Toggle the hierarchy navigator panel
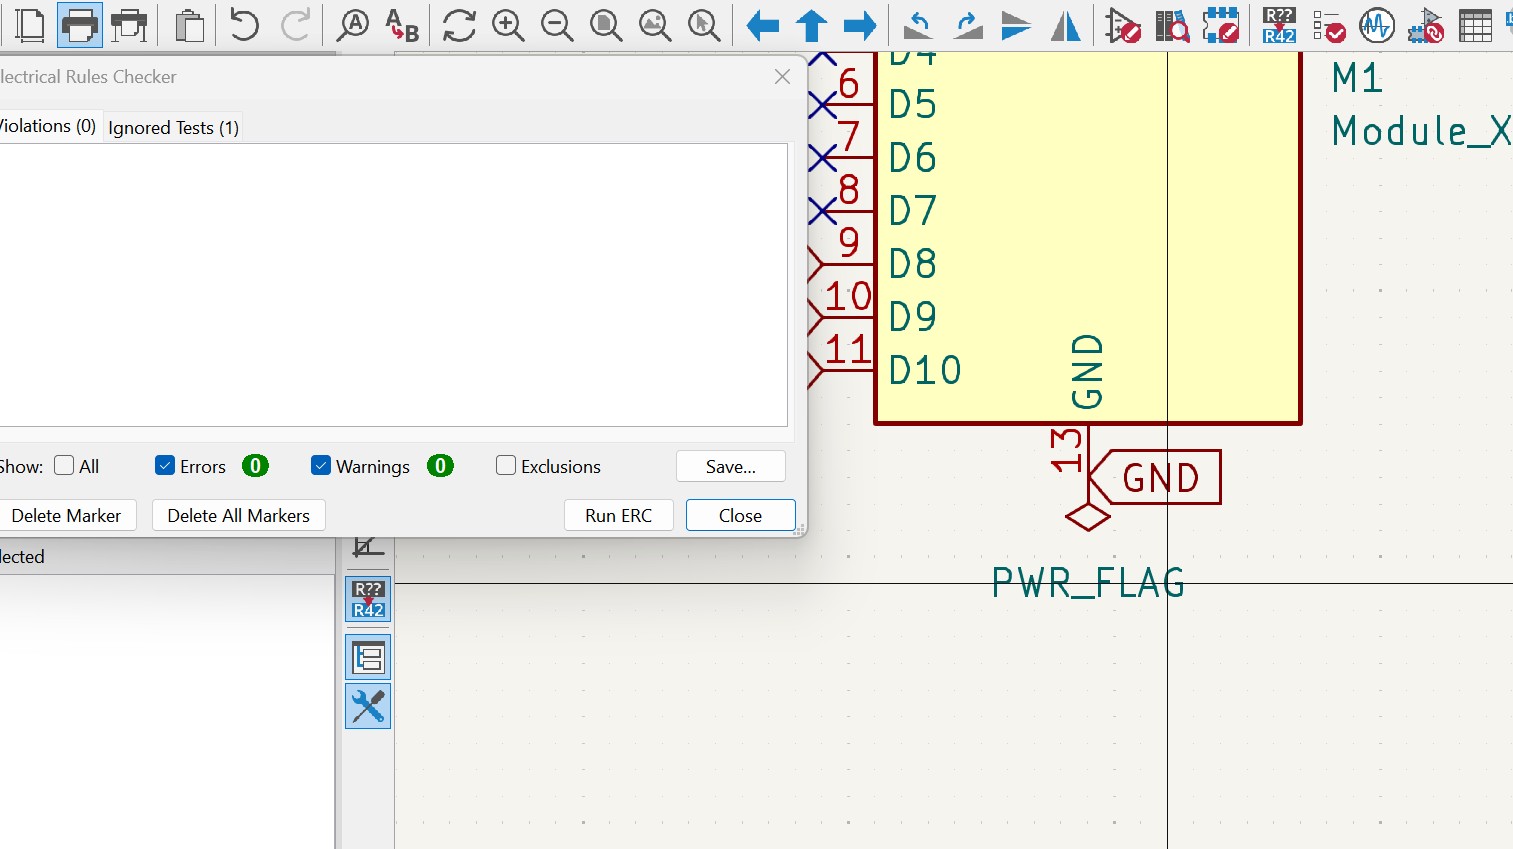This screenshot has width=1513, height=849. pos(368,657)
